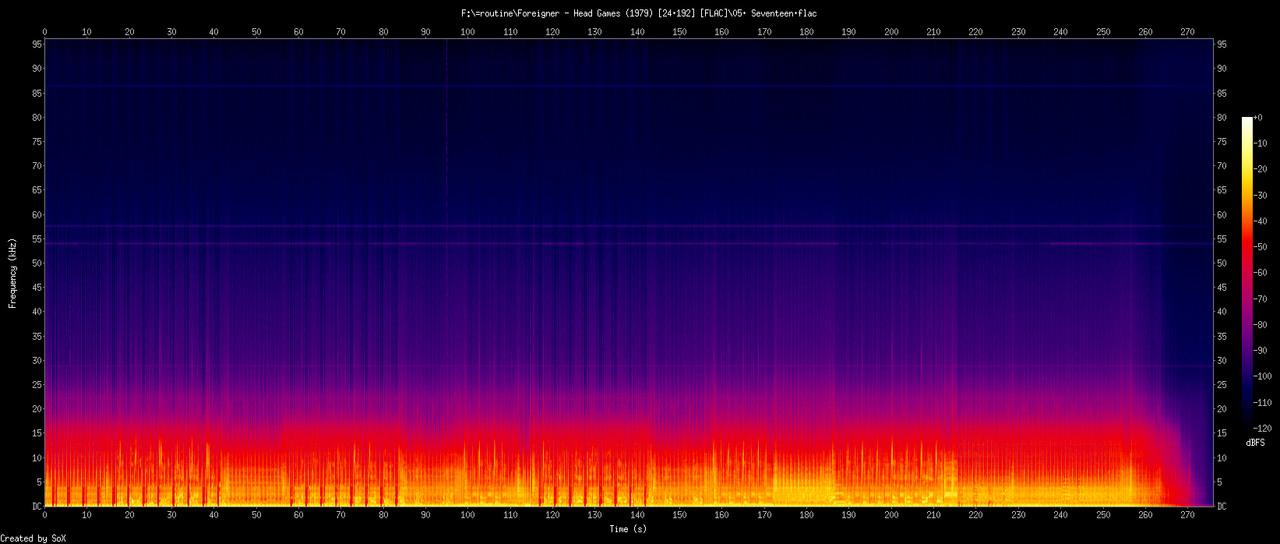Click '25' on the right frequency axis
Screen dimensions: 1280x544
pos(1222,385)
